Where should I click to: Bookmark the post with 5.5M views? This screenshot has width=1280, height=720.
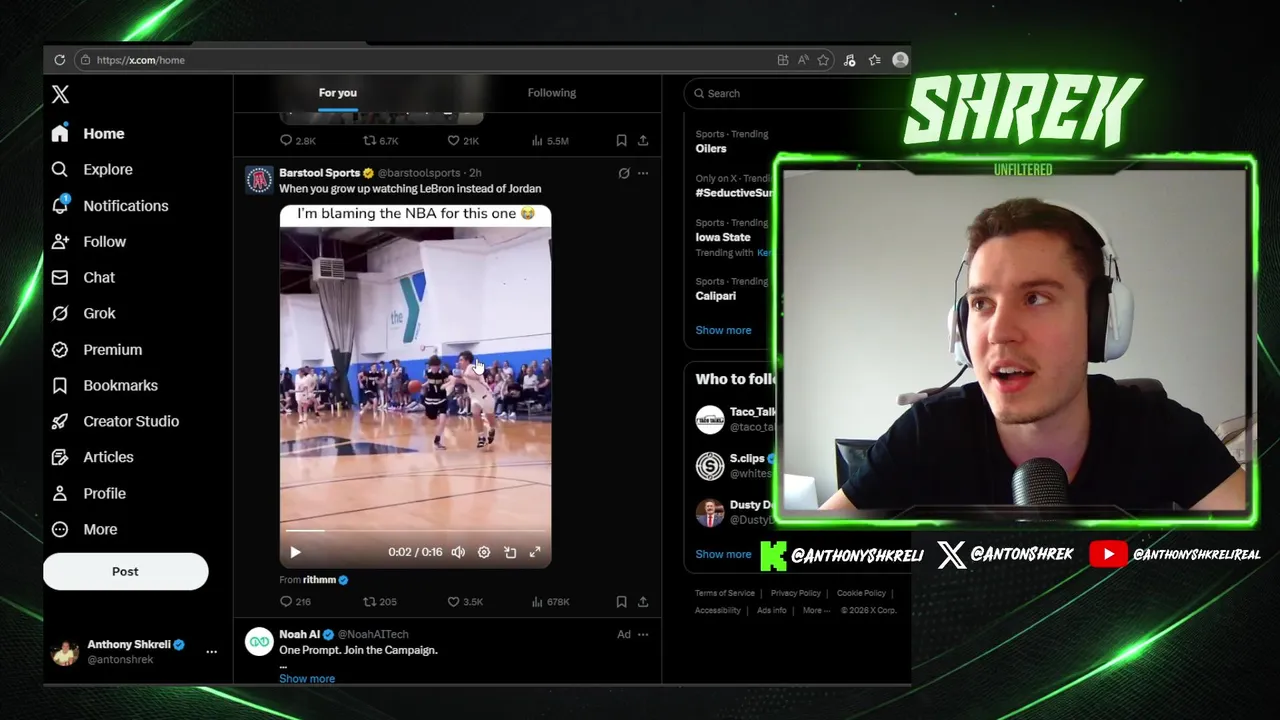[x=621, y=141]
